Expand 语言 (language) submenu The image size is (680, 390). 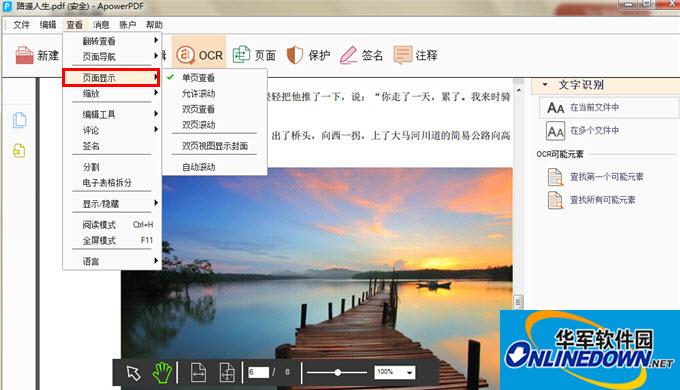pyautogui.click(x=112, y=261)
